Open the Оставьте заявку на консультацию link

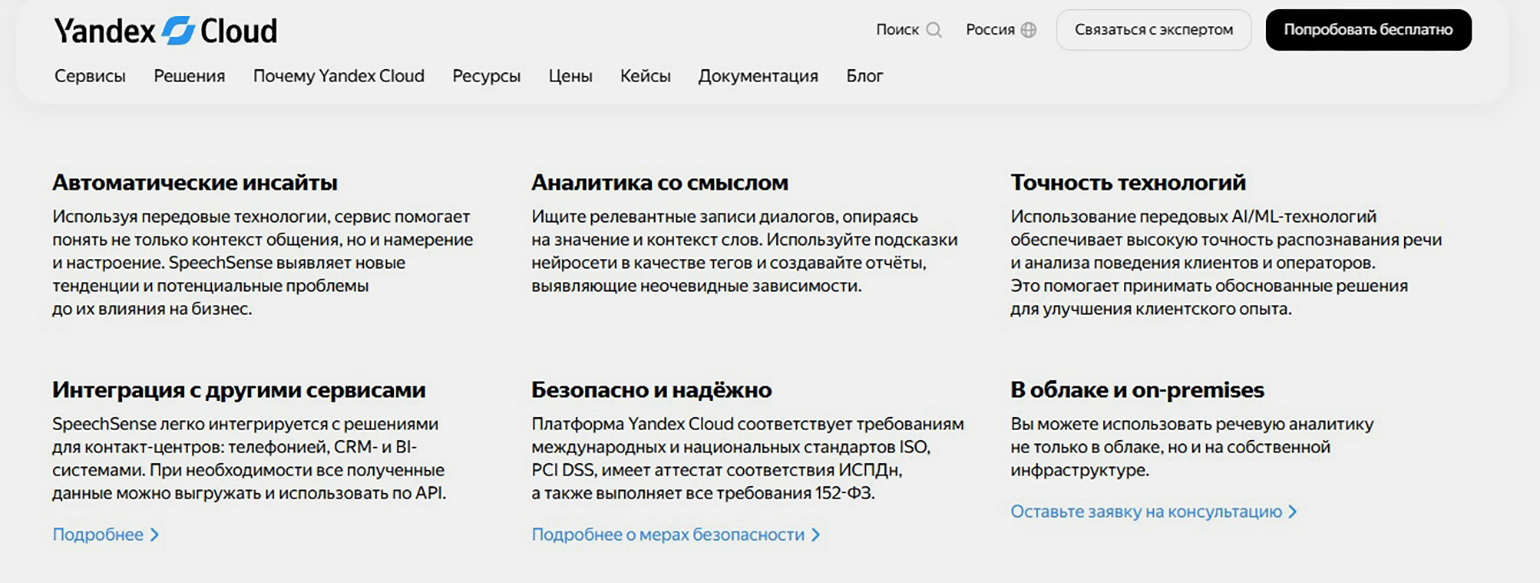coord(1146,512)
